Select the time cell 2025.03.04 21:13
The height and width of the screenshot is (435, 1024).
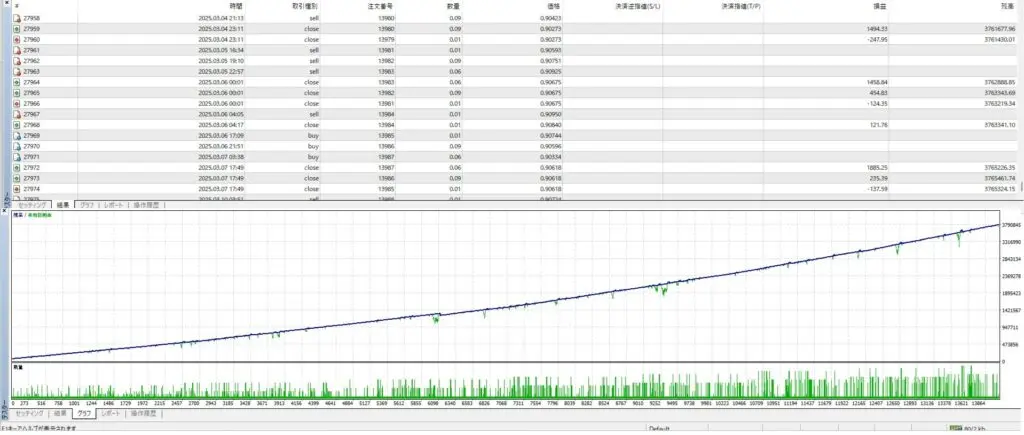[x=221, y=18]
